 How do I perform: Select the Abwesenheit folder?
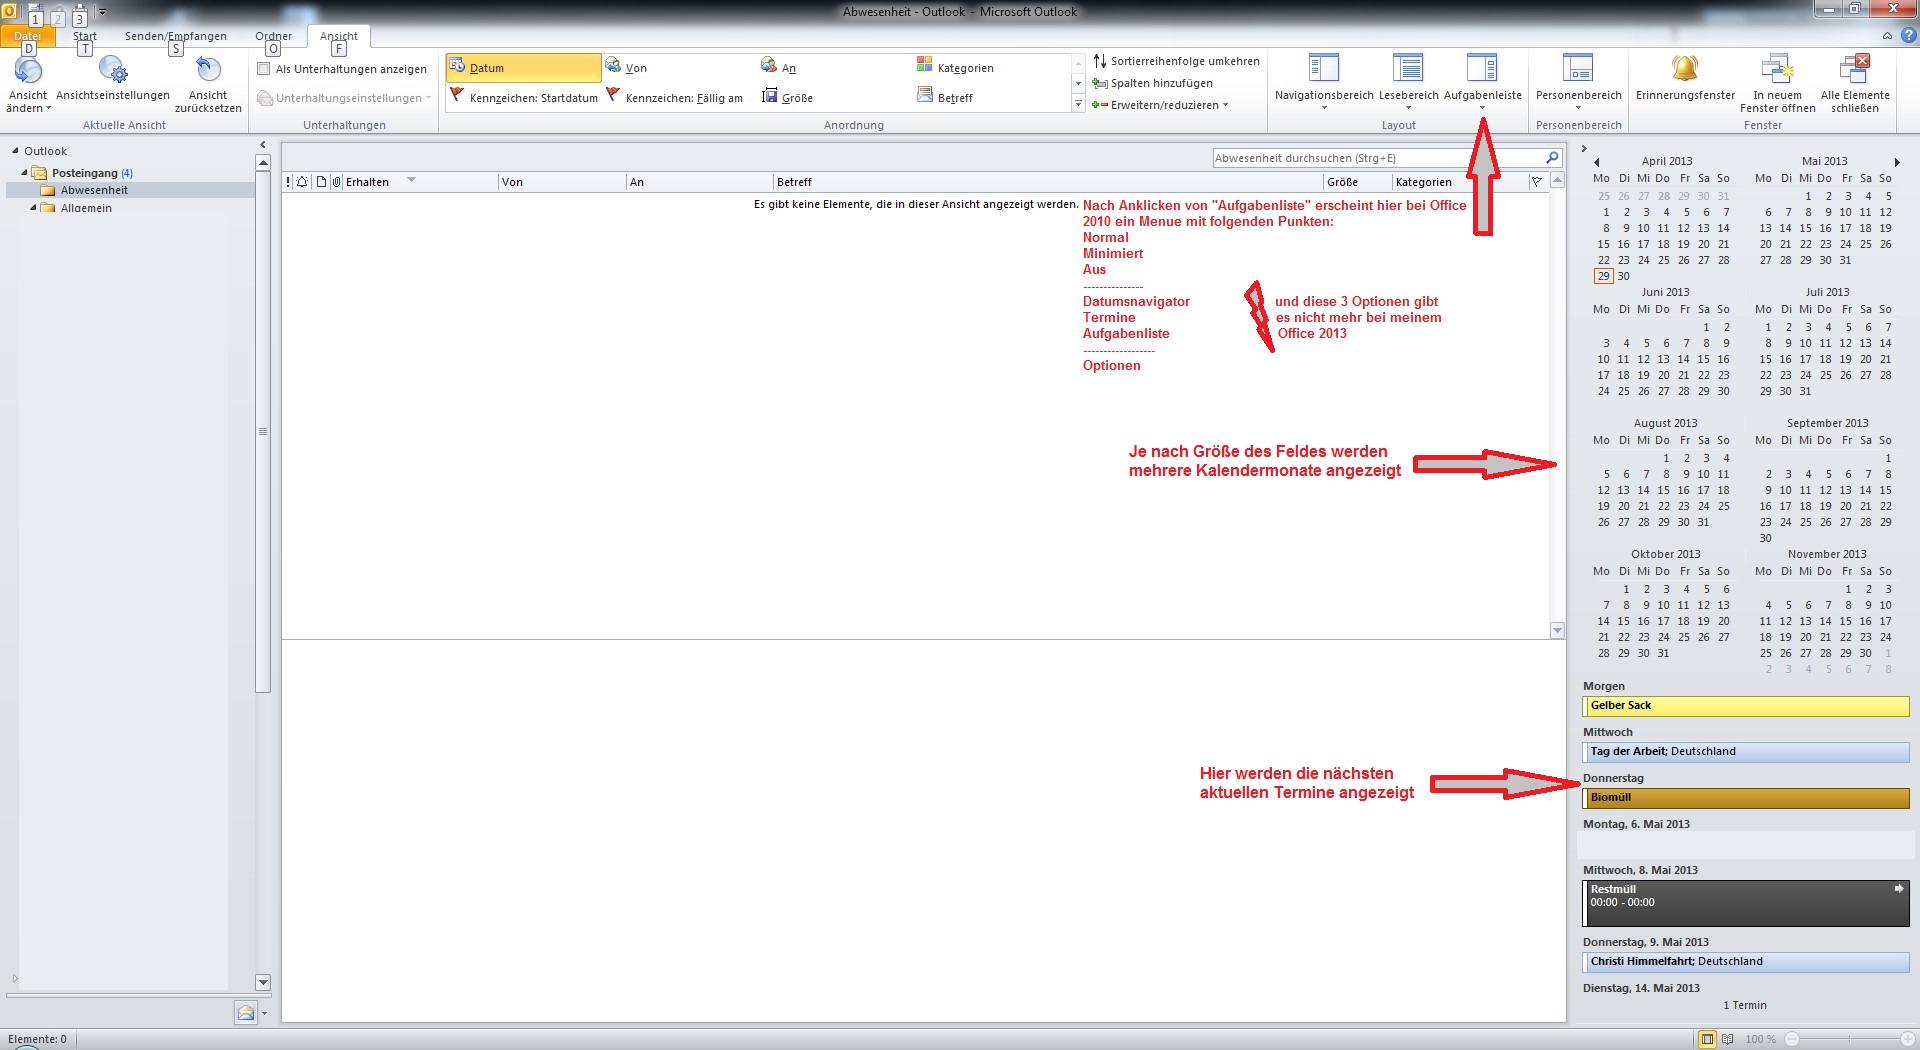[94, 190]
